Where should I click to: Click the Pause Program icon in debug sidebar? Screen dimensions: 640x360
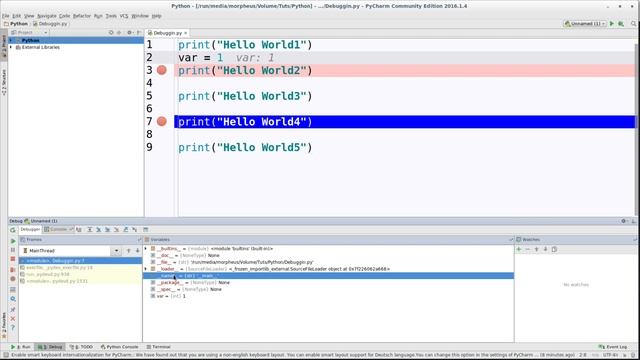13,250
